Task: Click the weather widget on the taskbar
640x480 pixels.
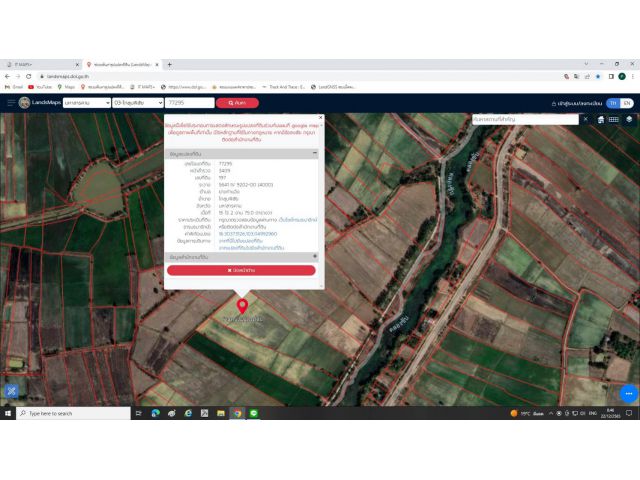Action: click(x=527, y=413)
